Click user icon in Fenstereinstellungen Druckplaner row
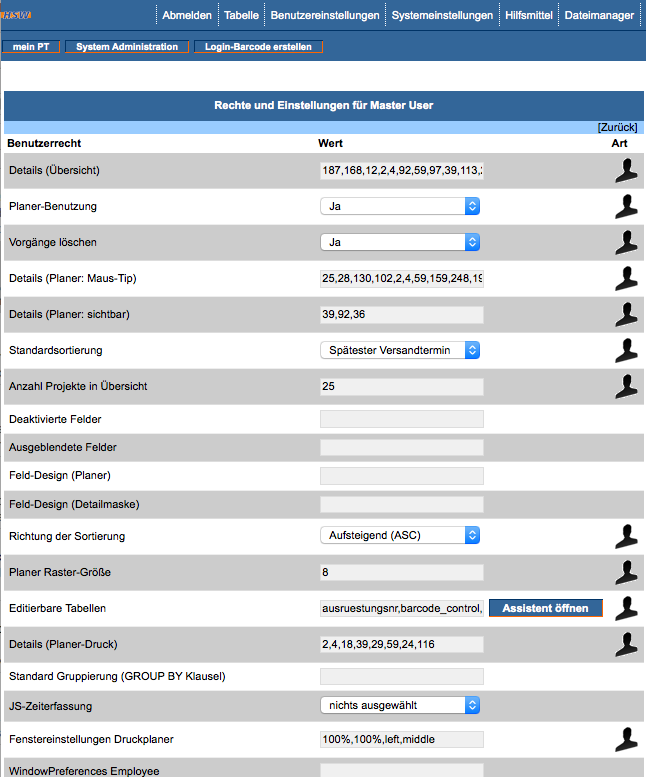Viewport: 646px width, 777px height. tap(626, 739)
